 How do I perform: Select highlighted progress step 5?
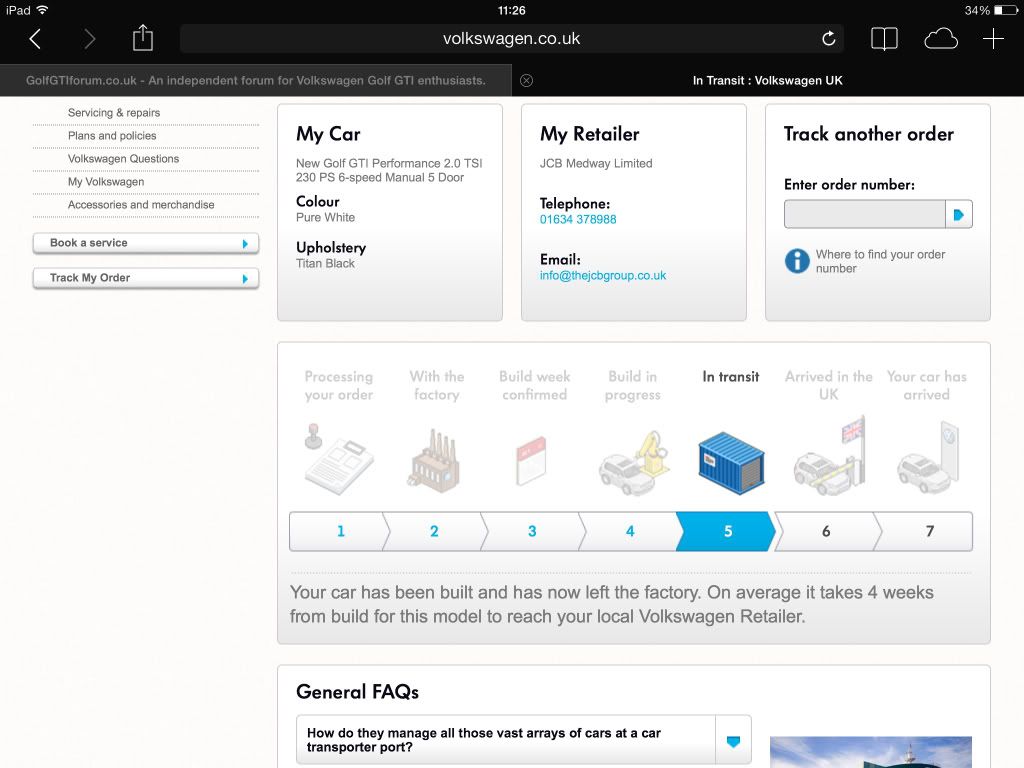(728, 532)
